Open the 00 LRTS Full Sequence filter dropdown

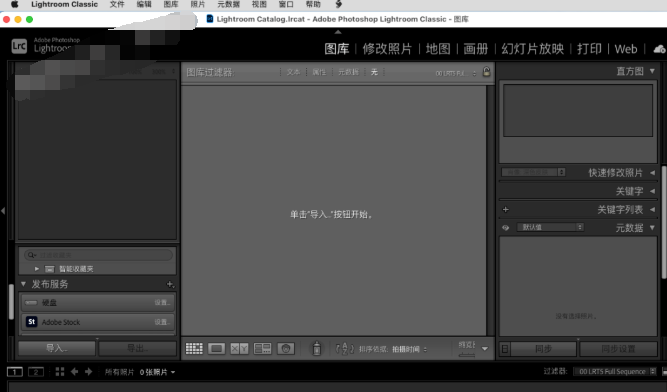[x=615, y=372]
